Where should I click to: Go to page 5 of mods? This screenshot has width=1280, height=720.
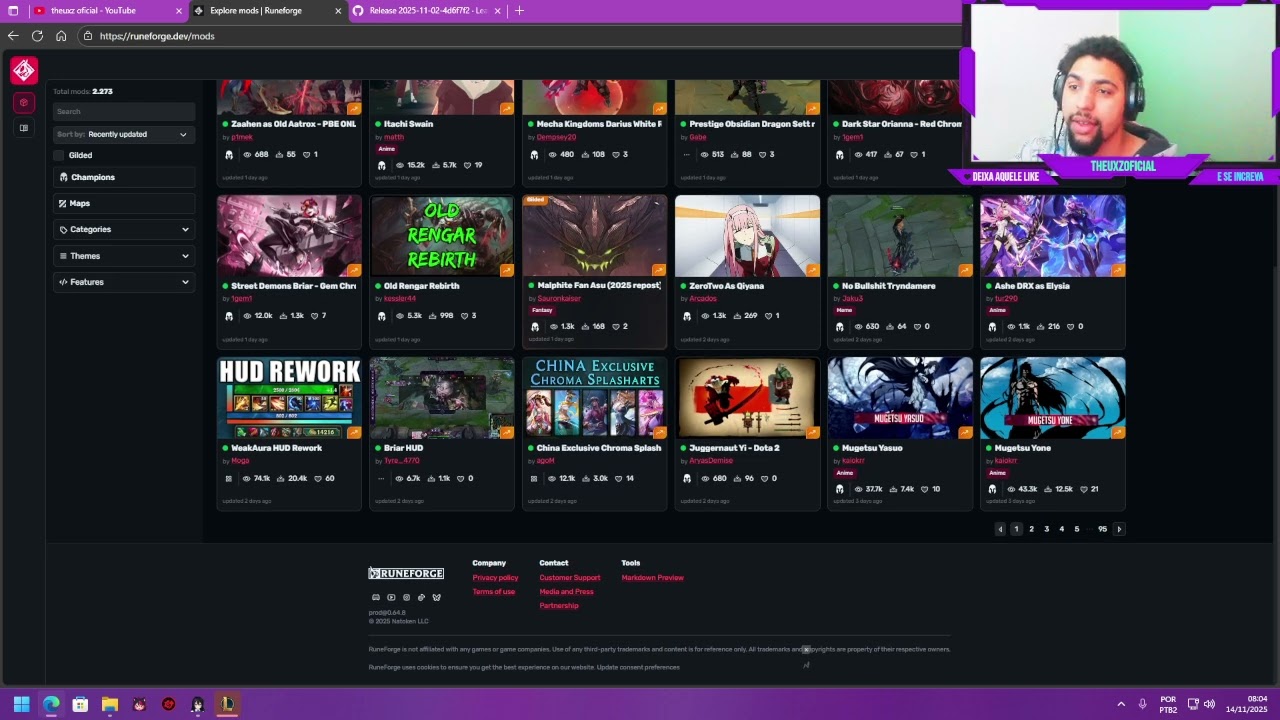pos(1077,529)
